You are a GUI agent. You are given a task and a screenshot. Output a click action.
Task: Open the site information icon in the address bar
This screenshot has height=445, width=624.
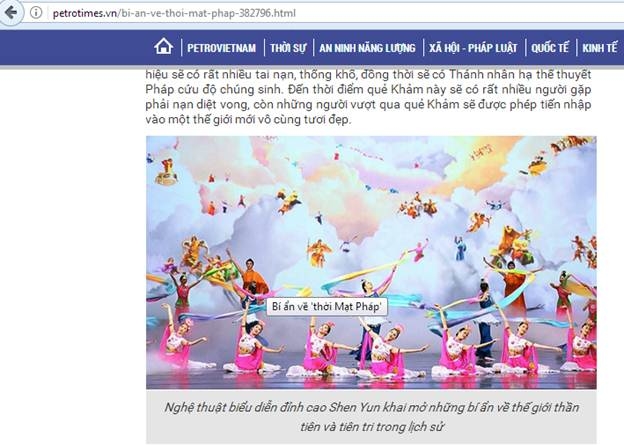[x=36, y=13]
